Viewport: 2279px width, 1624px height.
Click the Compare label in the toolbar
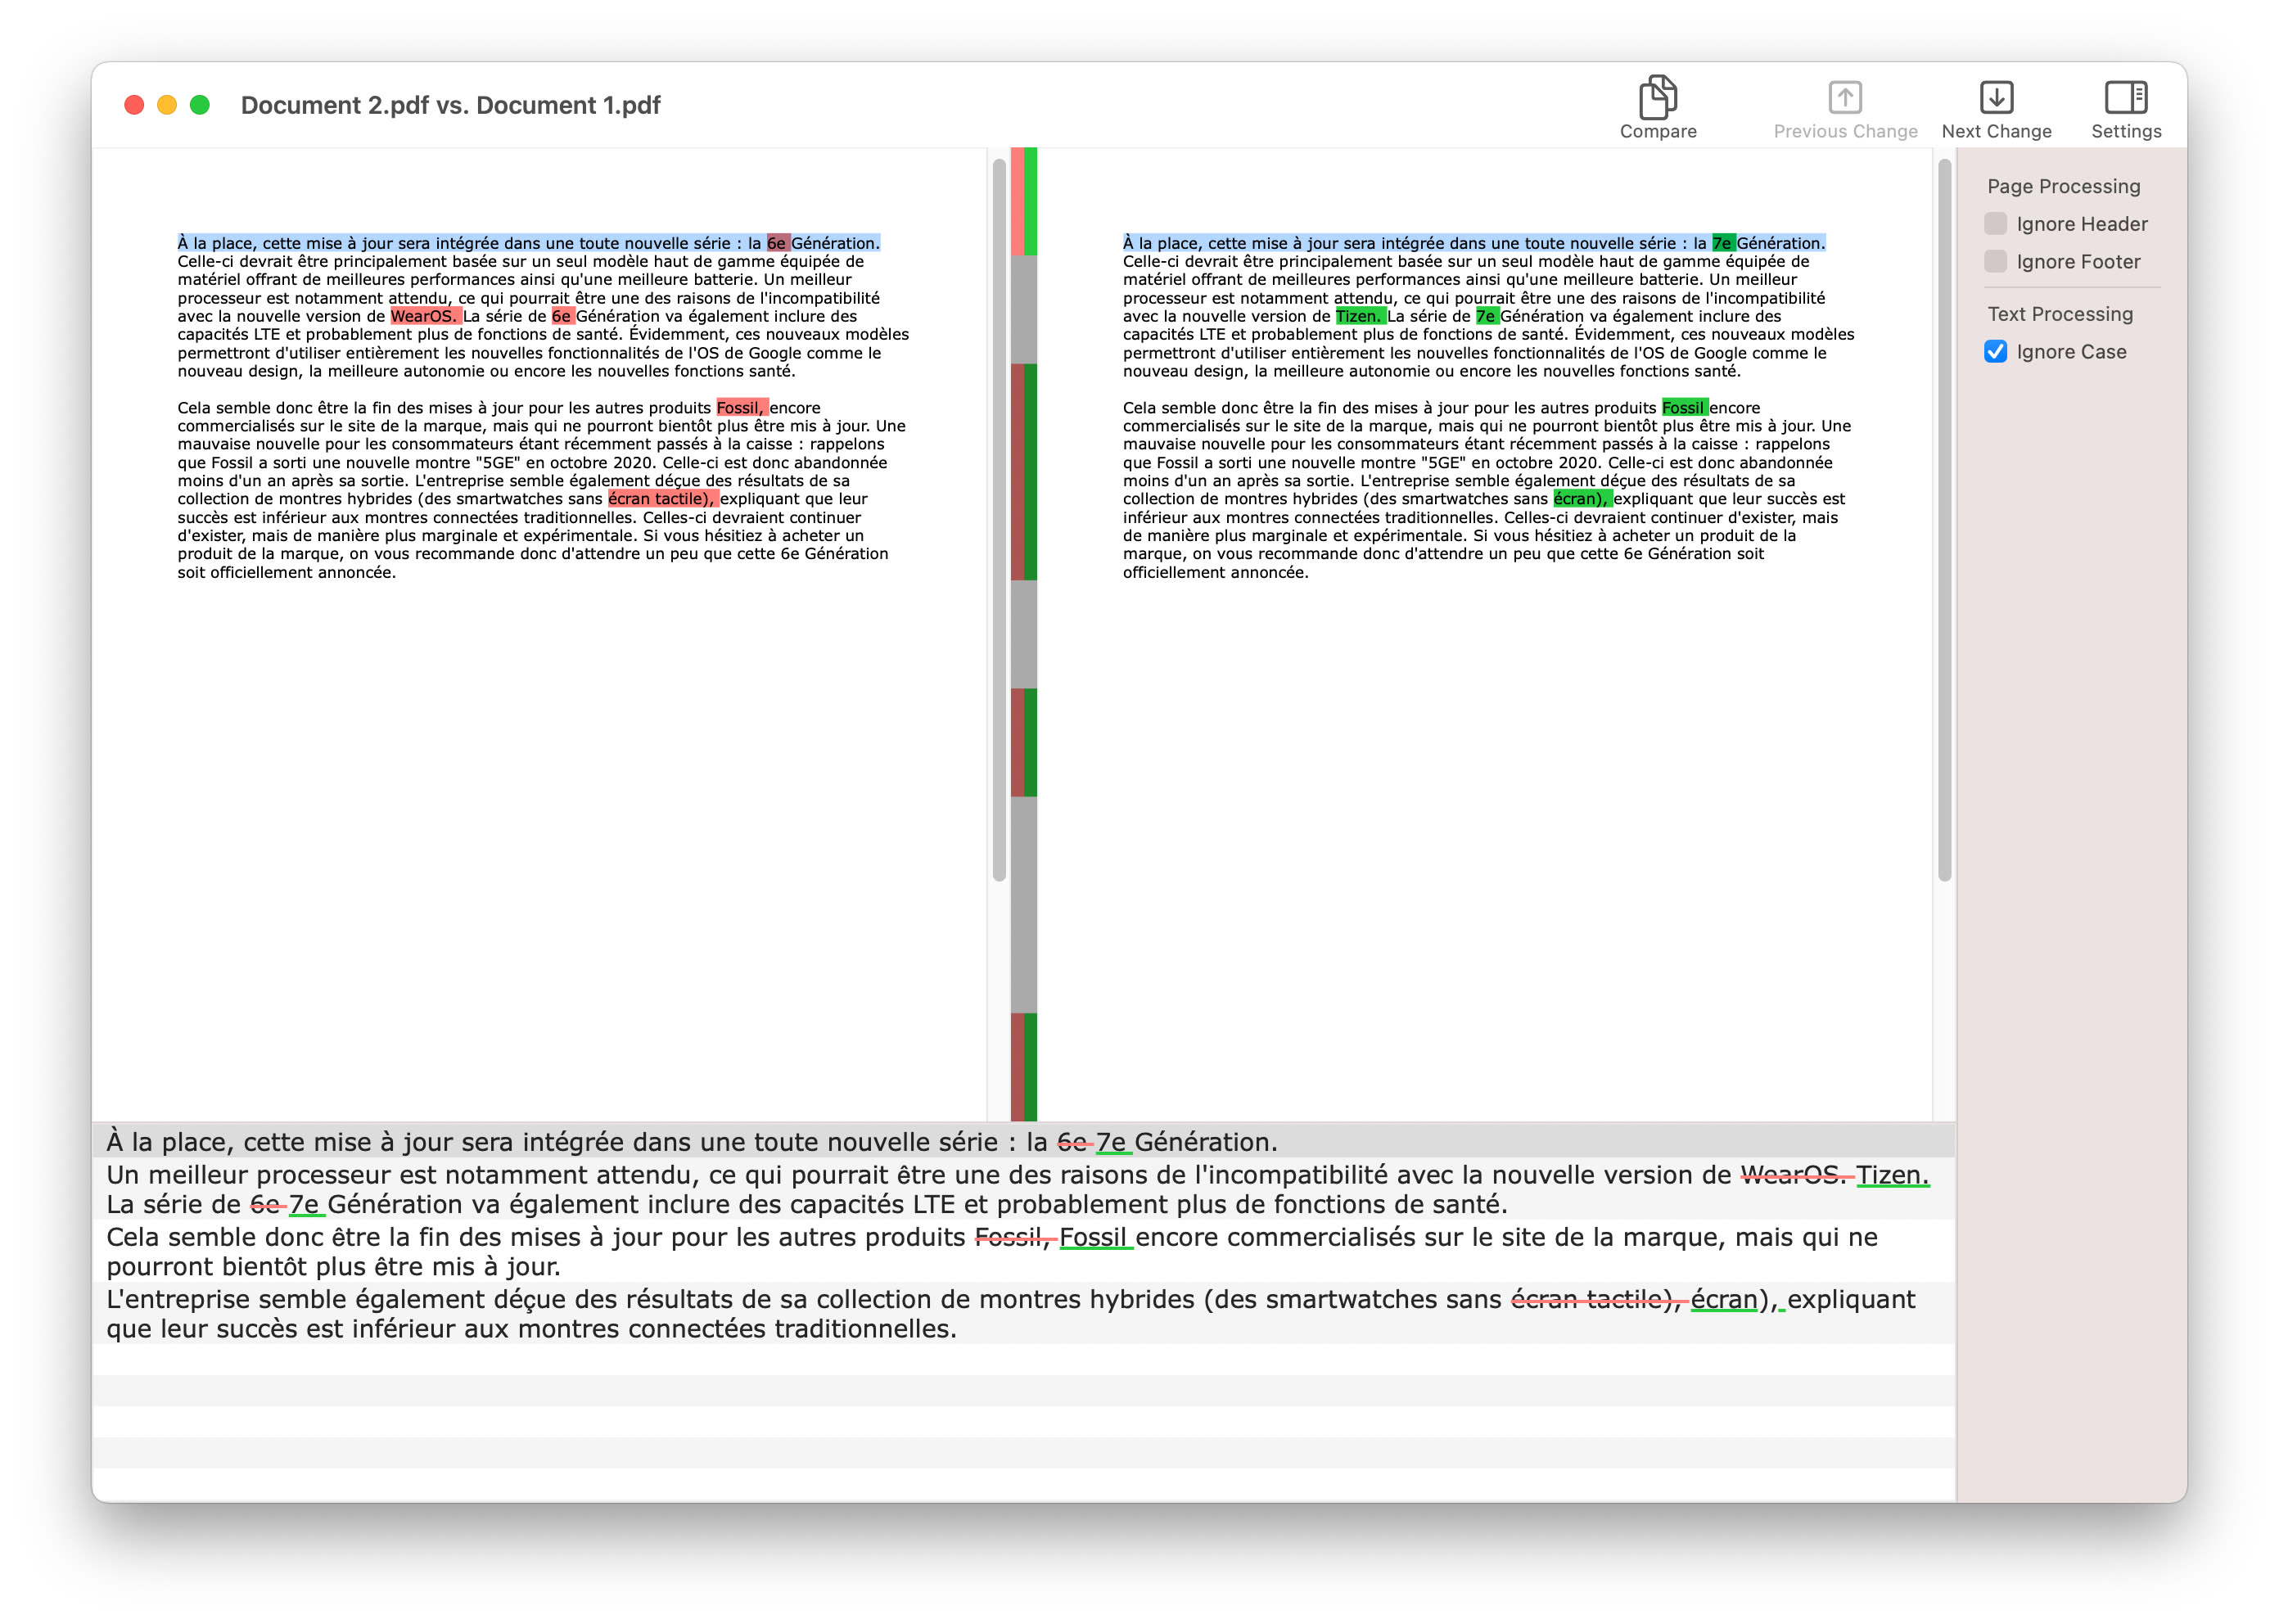coord(1658,131)
